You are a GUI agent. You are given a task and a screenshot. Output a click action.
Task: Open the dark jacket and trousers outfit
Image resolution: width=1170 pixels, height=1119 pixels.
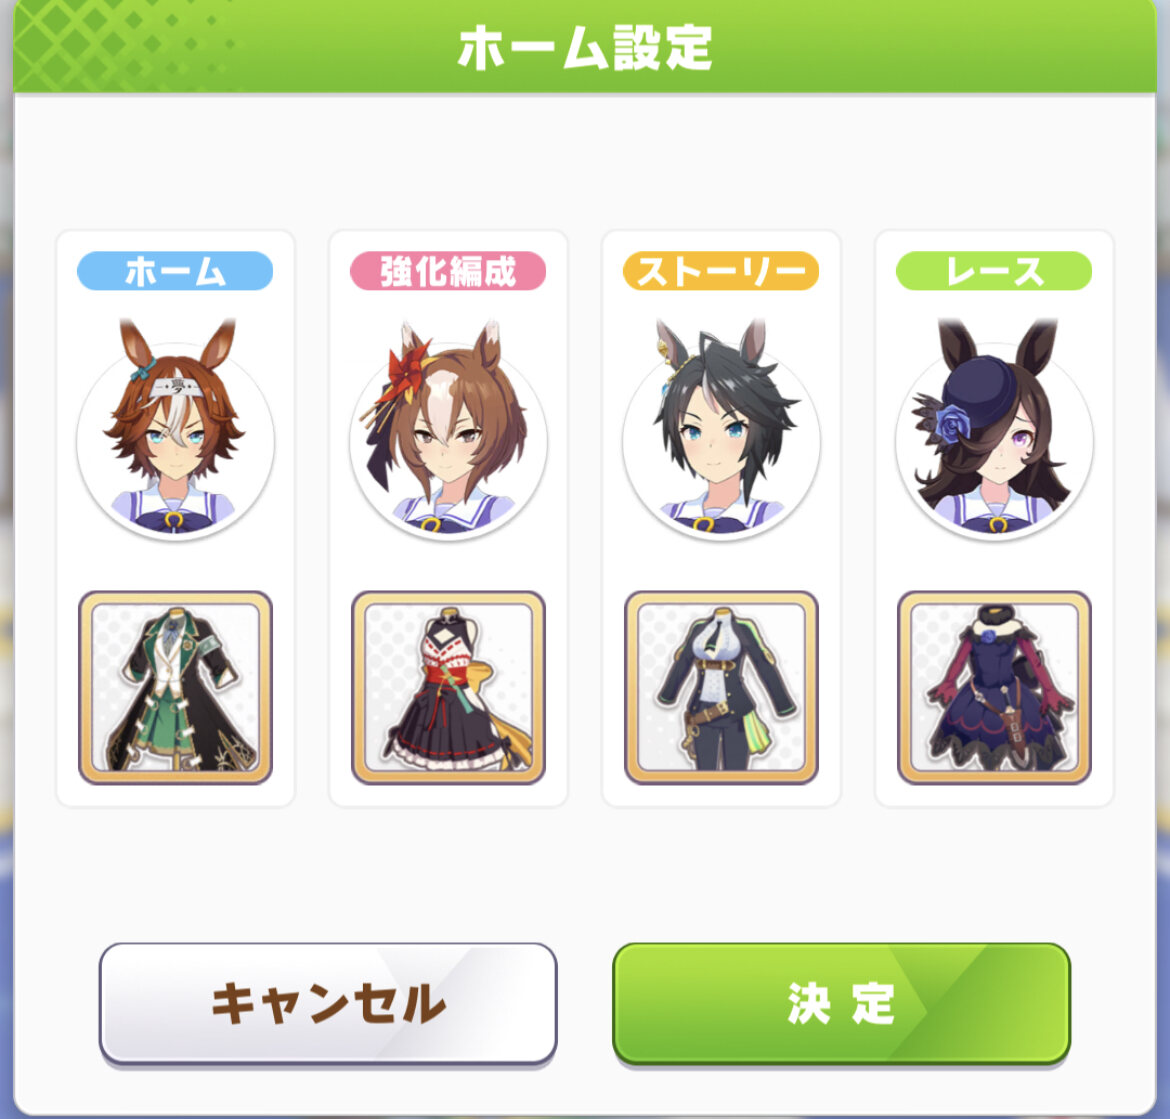tap(721, 688)
